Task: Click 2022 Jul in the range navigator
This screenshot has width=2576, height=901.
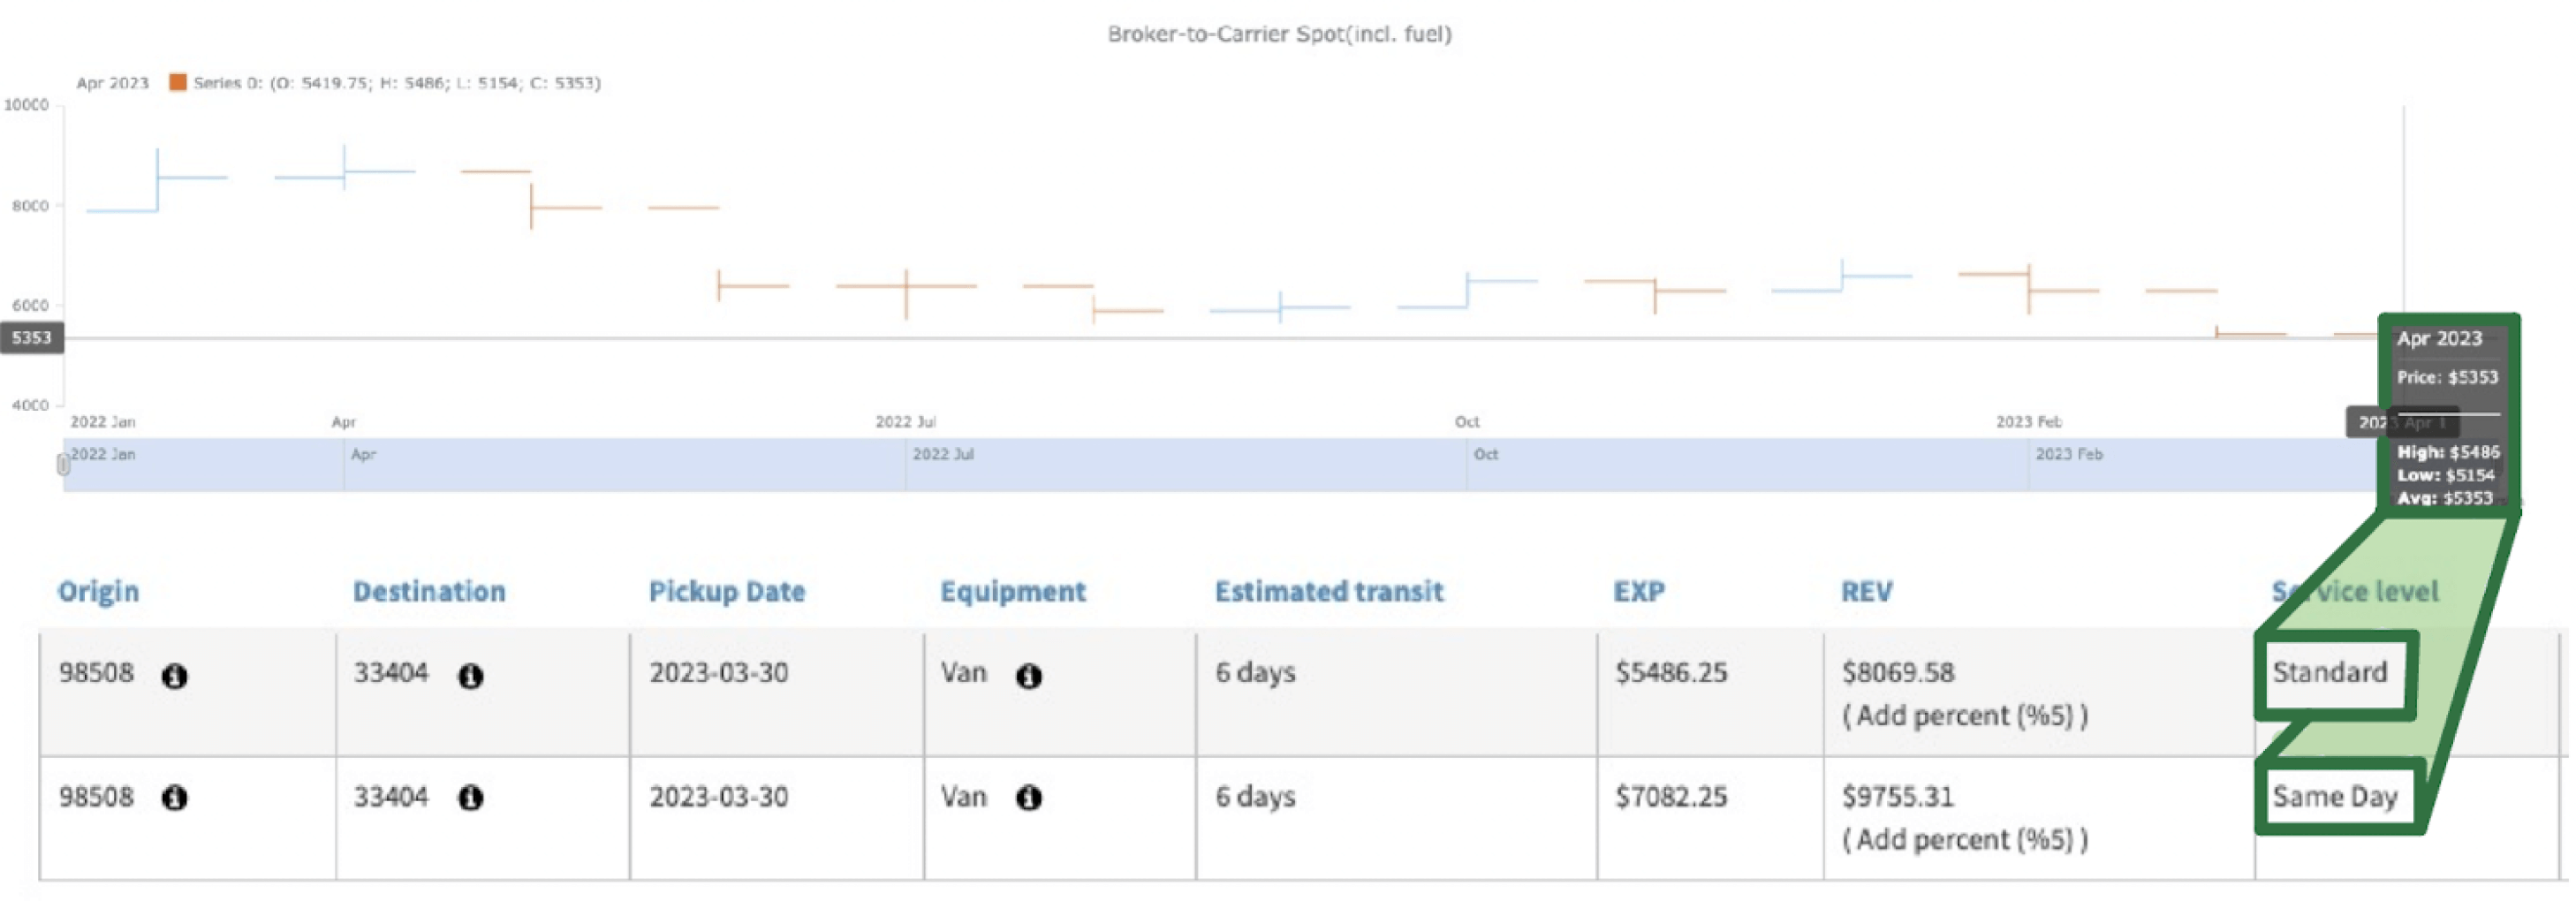Action: click(942, 454)
